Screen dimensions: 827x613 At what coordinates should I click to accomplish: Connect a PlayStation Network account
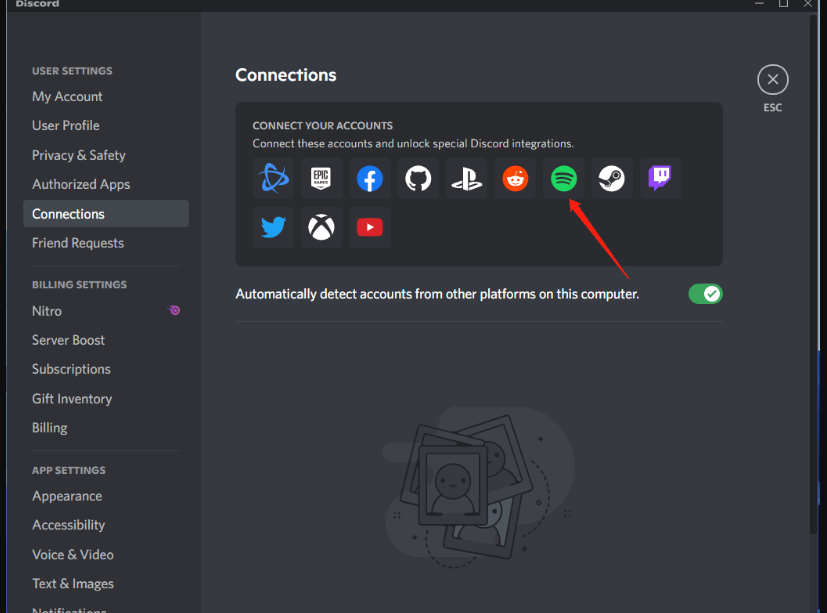pos(467,178)
